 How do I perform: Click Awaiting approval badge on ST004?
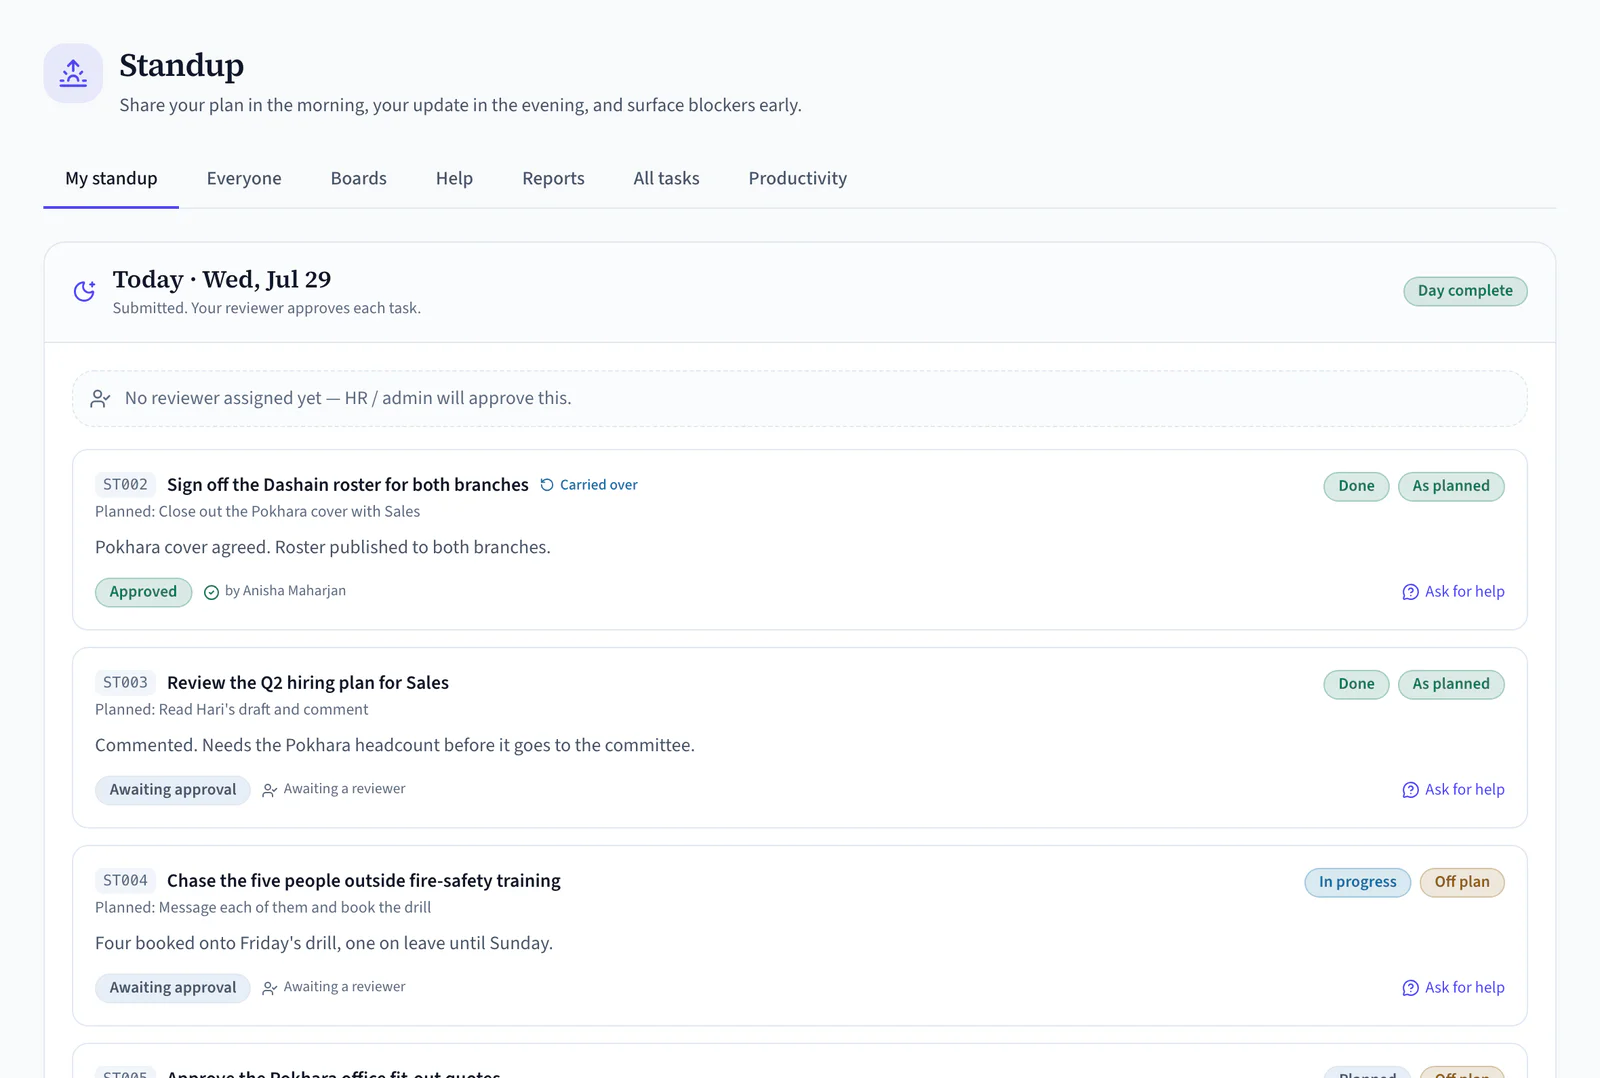[173, 988]
